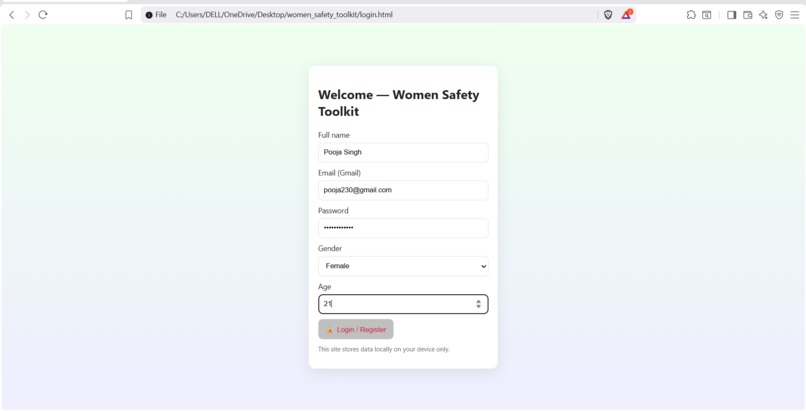
Task: Focus the Password input field
Action: (403, 228)
